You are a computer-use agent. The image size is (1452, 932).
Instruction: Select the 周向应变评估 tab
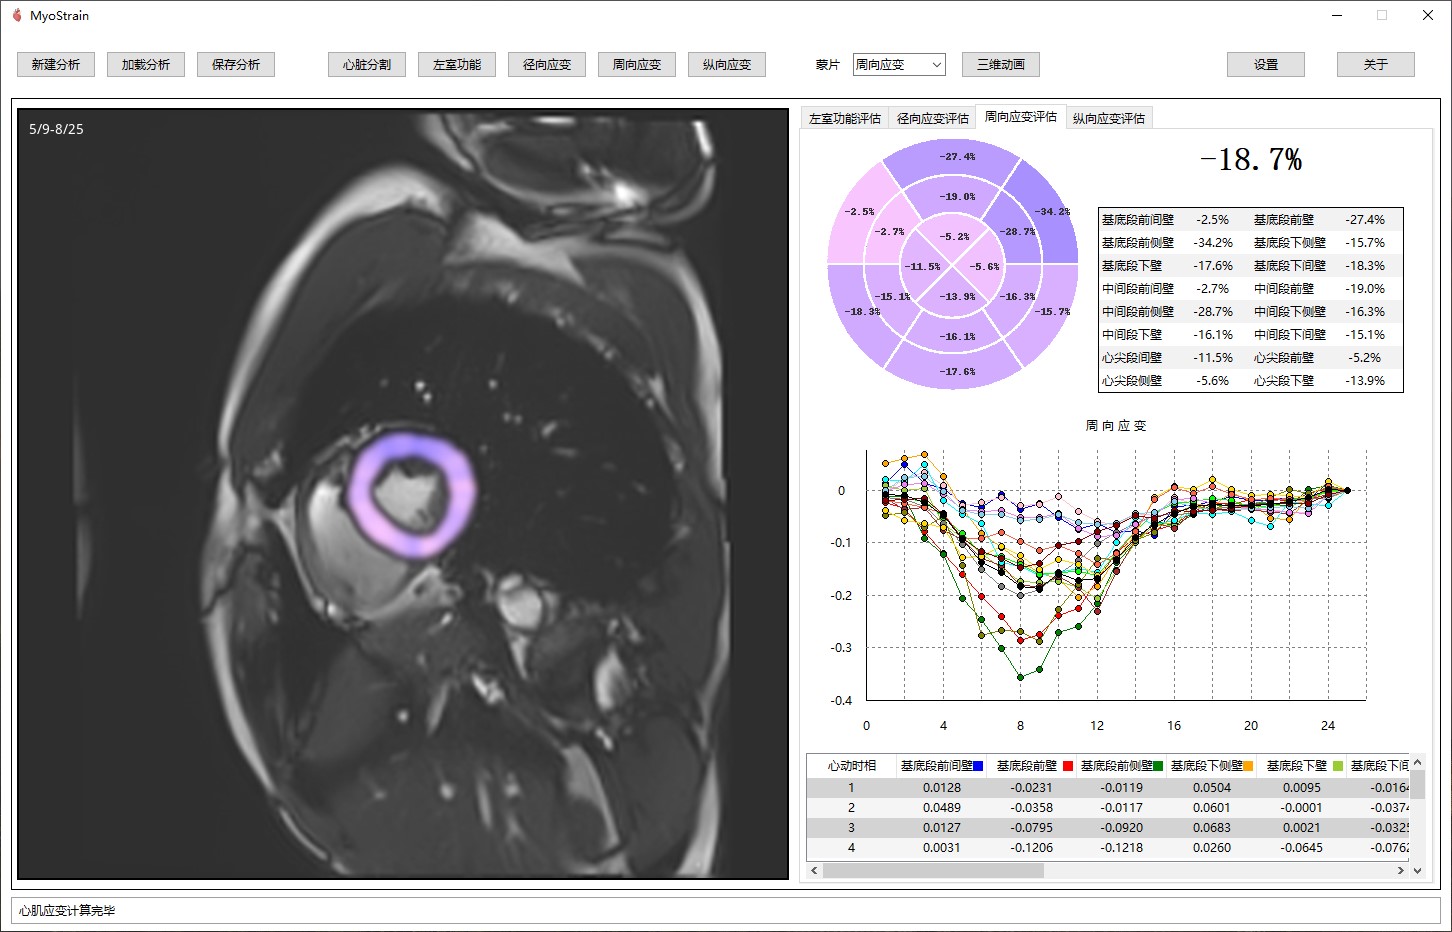(x=1021, y=117)
